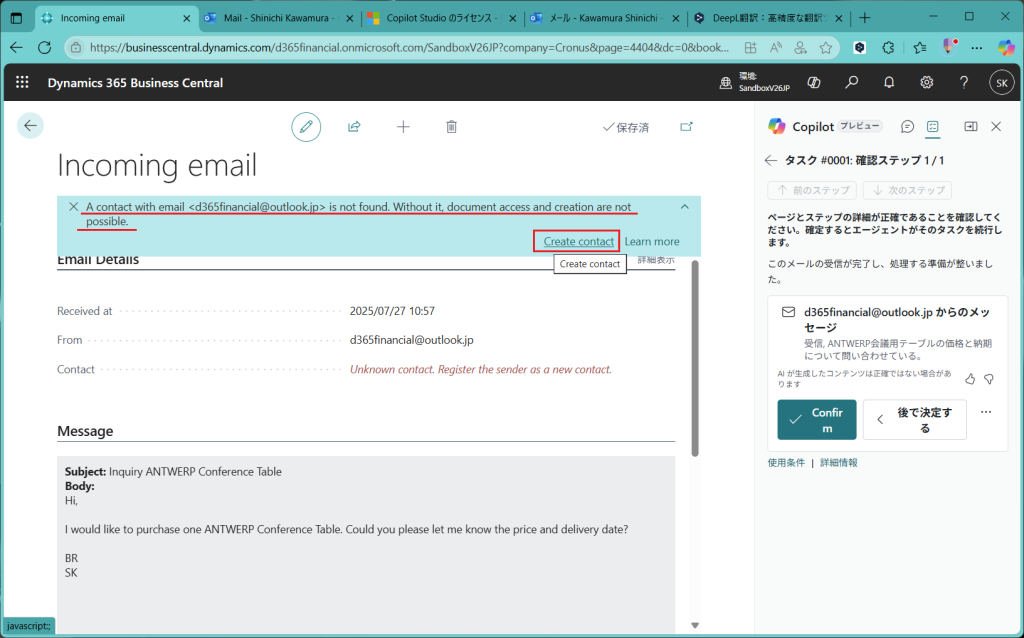Screen dimensions: 1024x638
Task: Click the browser back arrow
Action: [16, 47]
